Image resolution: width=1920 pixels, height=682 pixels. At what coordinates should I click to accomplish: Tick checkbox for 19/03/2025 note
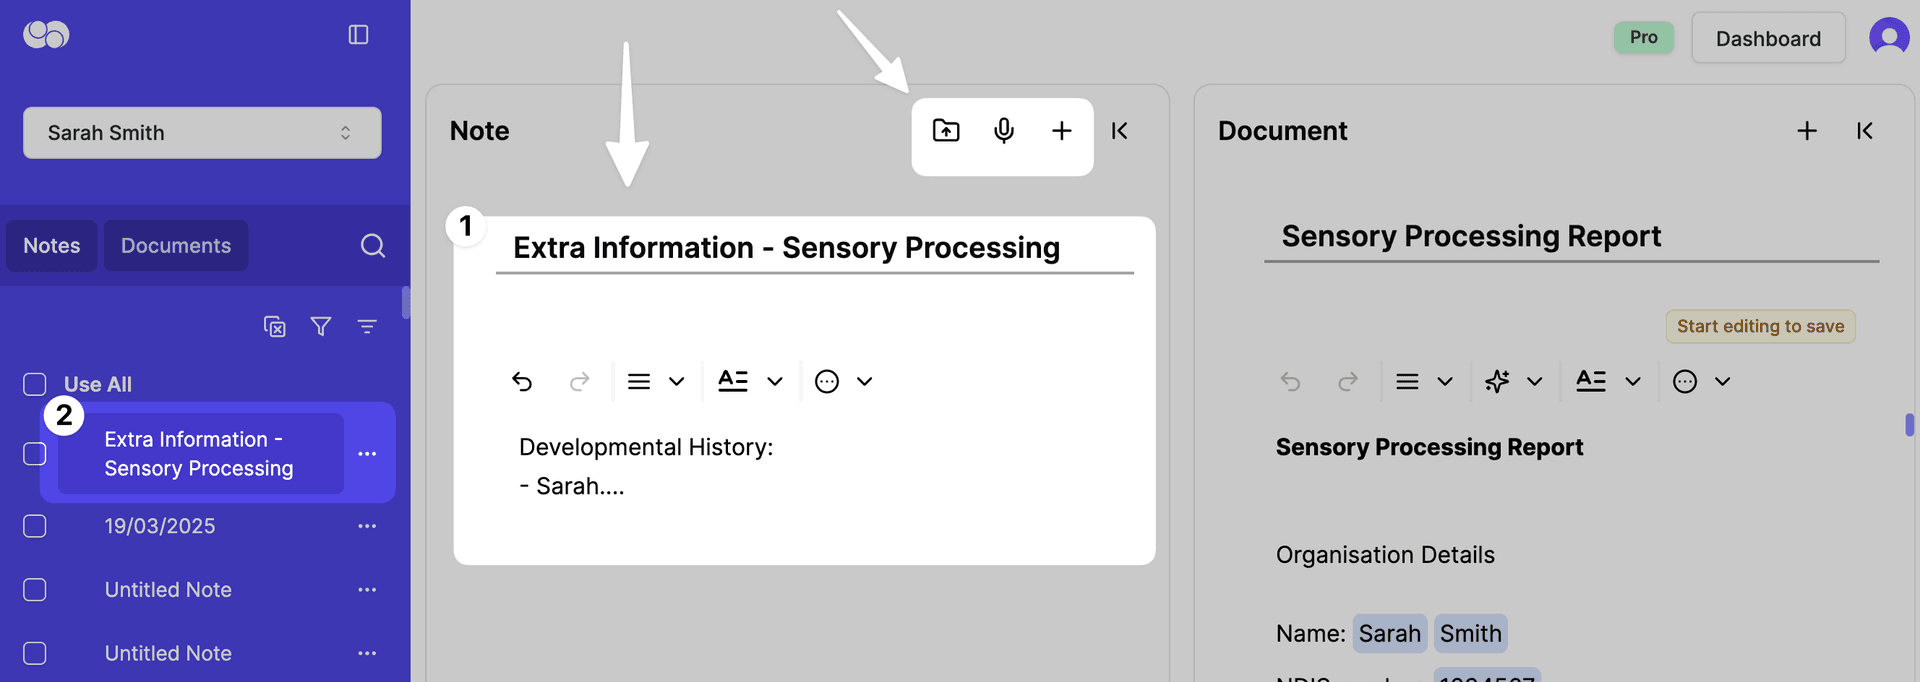pyautogui.click(x=35, y=526)
